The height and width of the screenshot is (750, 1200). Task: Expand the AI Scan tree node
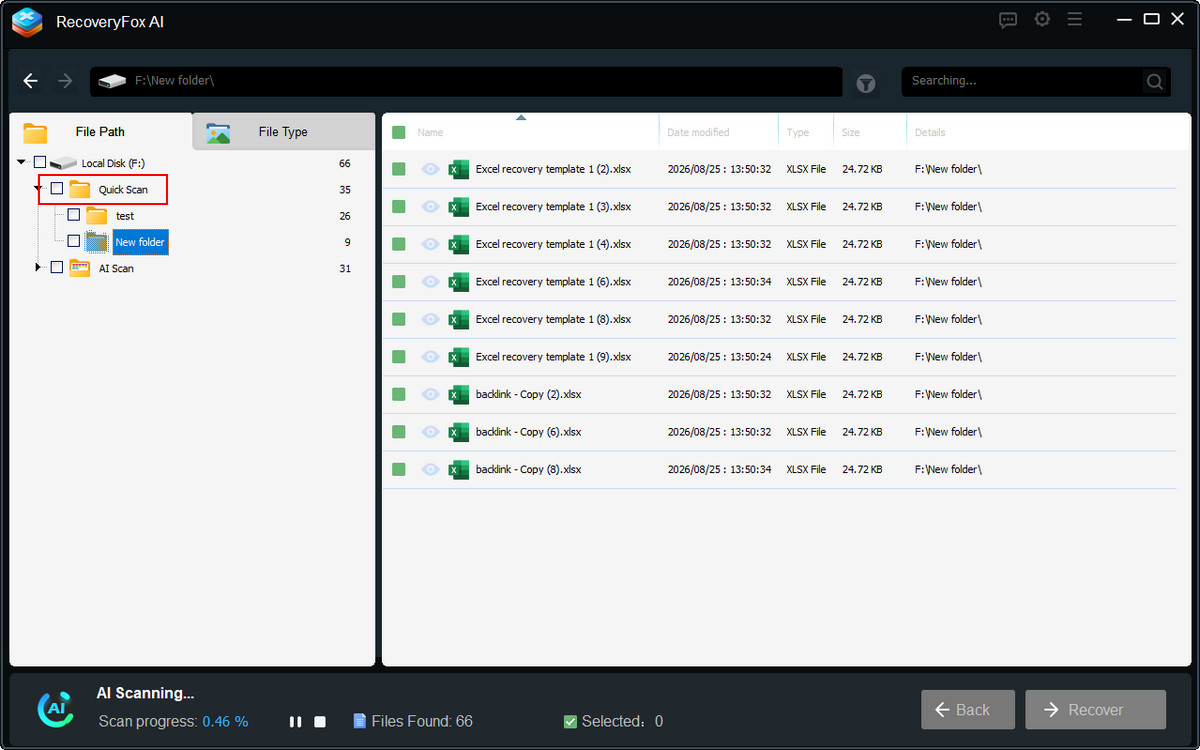click(39, 267)
